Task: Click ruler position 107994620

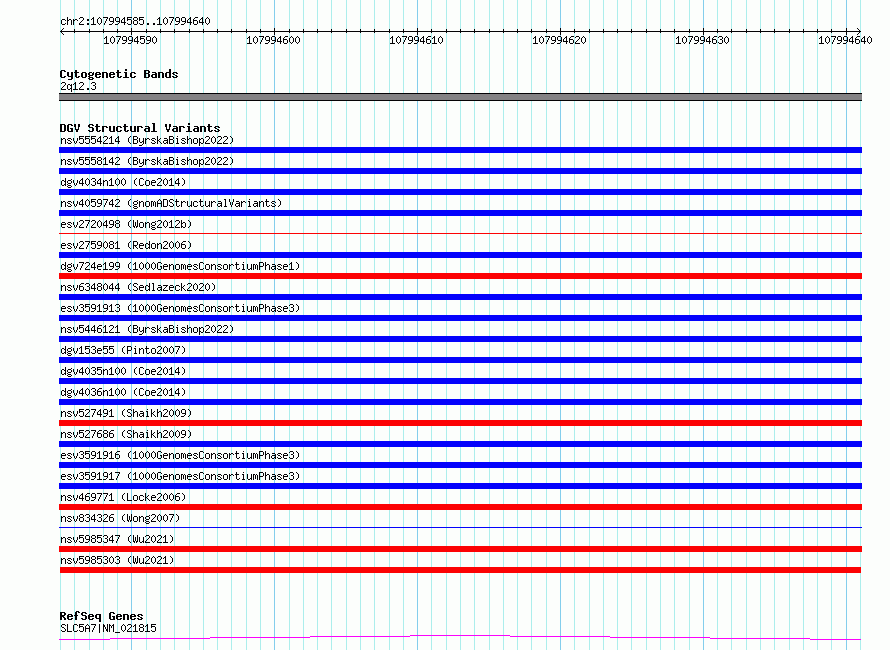Action: pos(560,40)
